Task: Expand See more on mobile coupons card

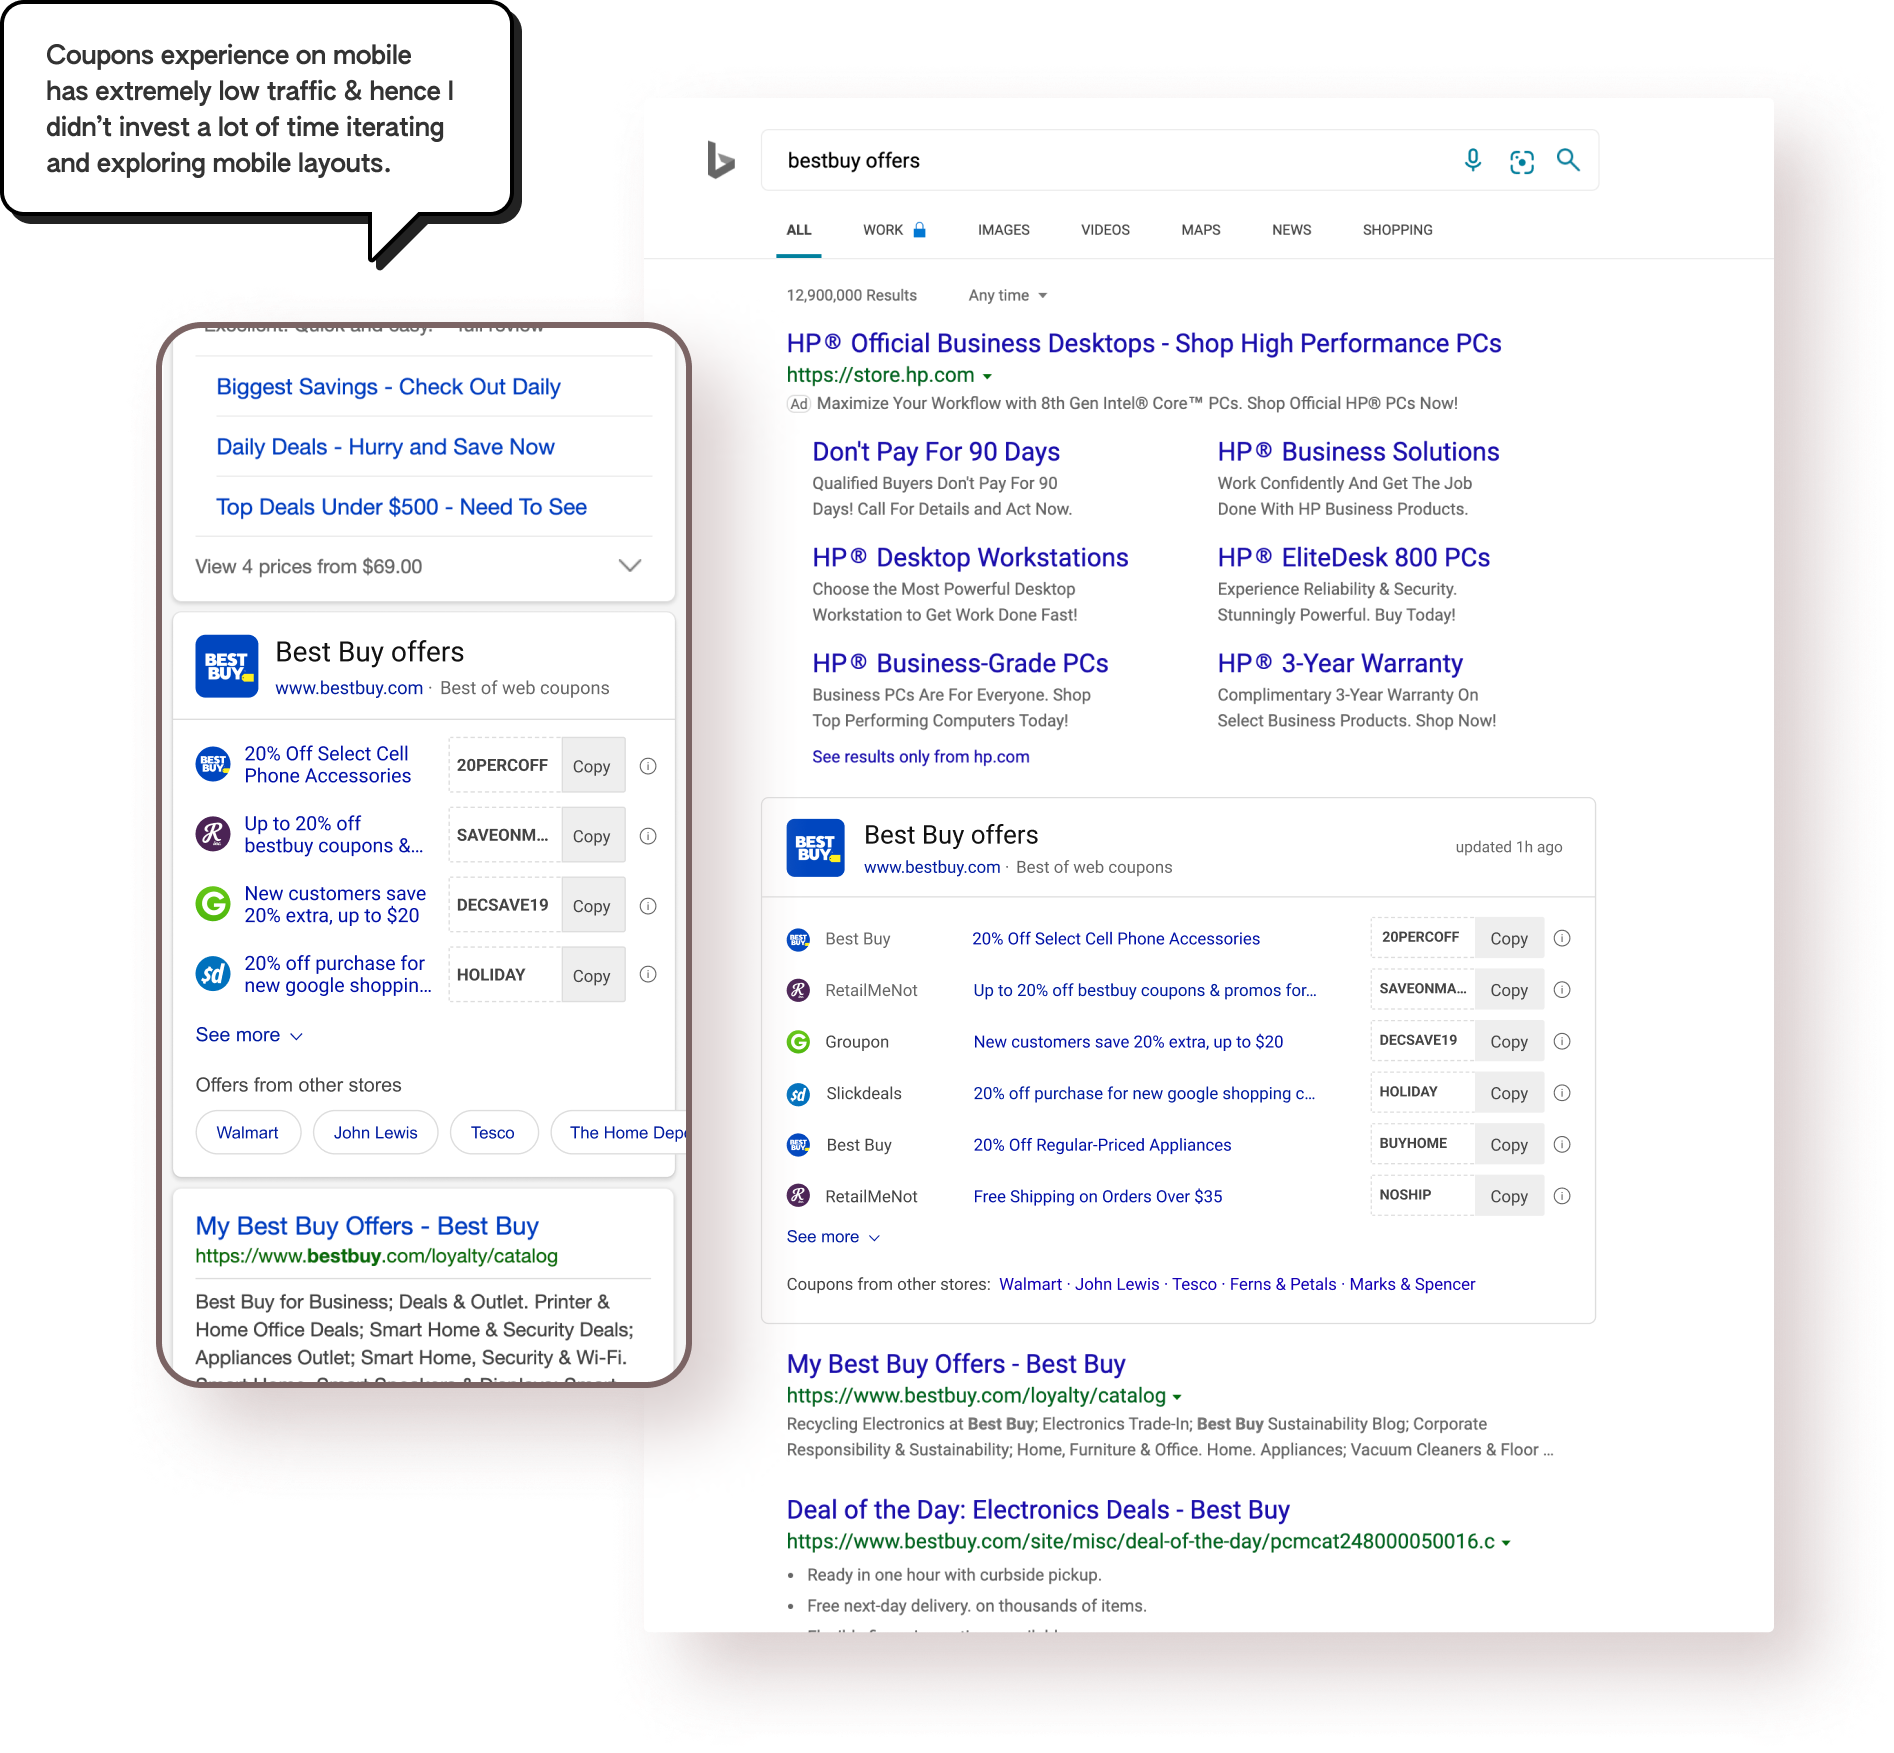Action: pos(248,1035)
